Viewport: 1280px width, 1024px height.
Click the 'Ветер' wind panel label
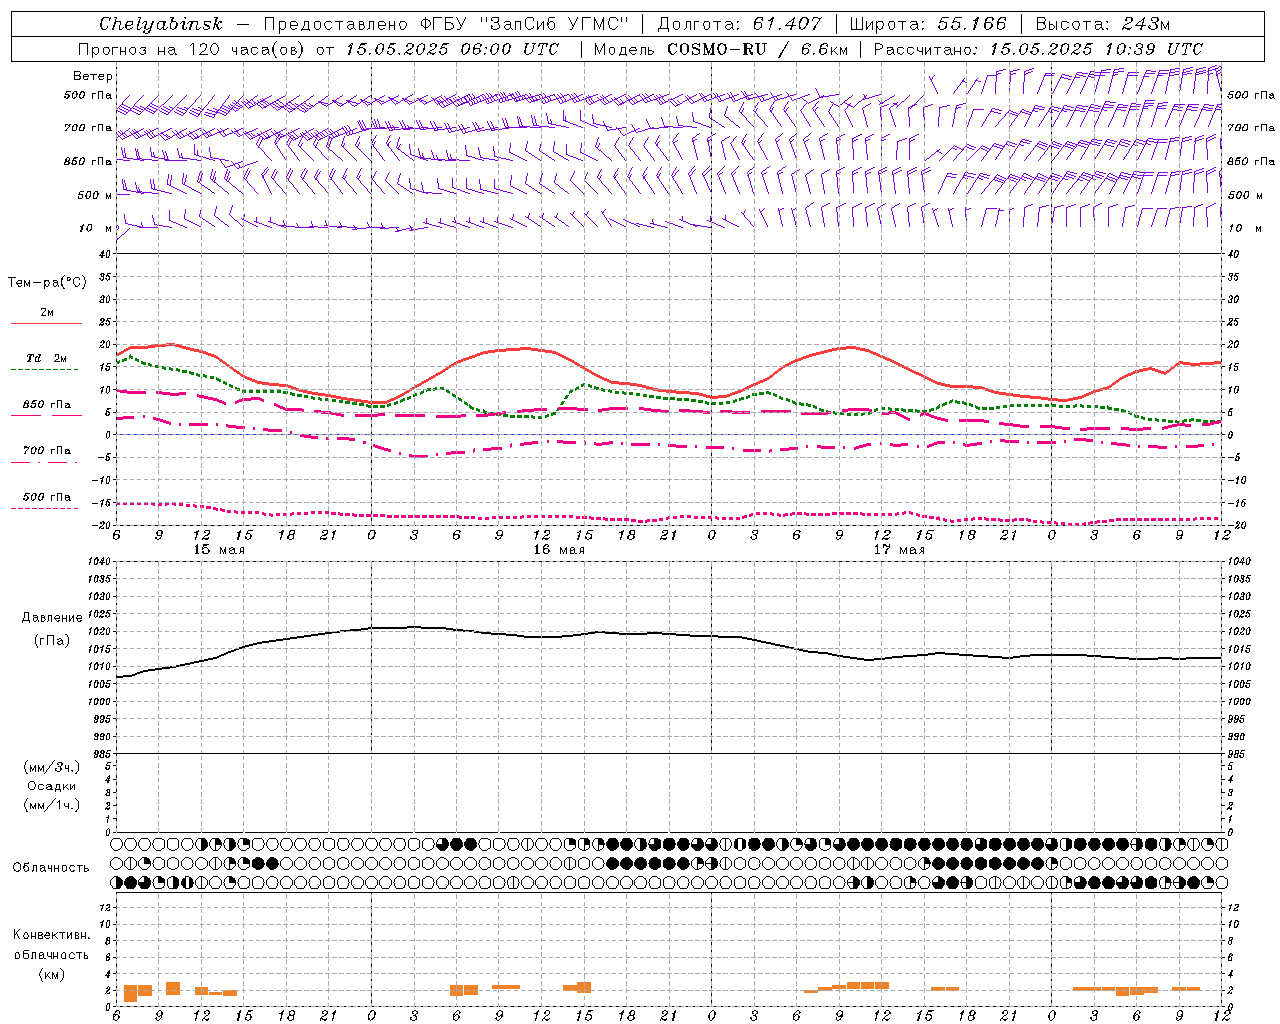coord(93,76)
